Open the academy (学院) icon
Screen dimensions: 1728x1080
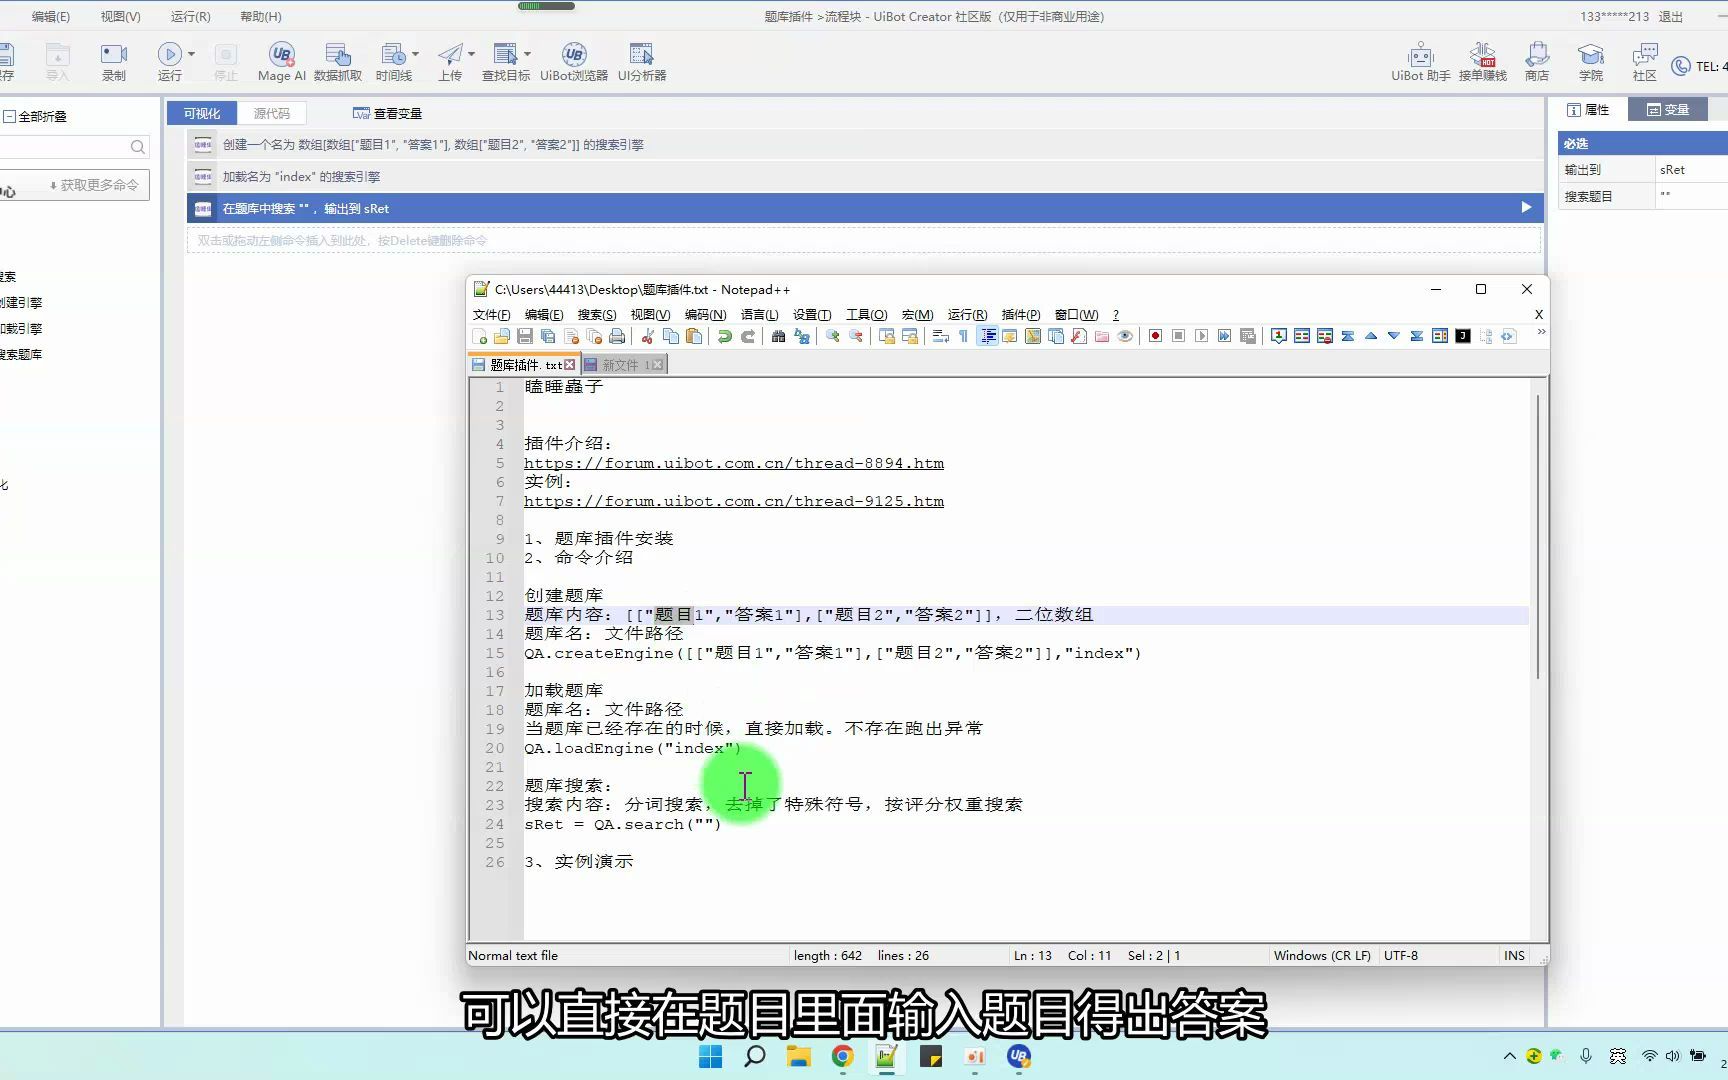(1590, 62)
